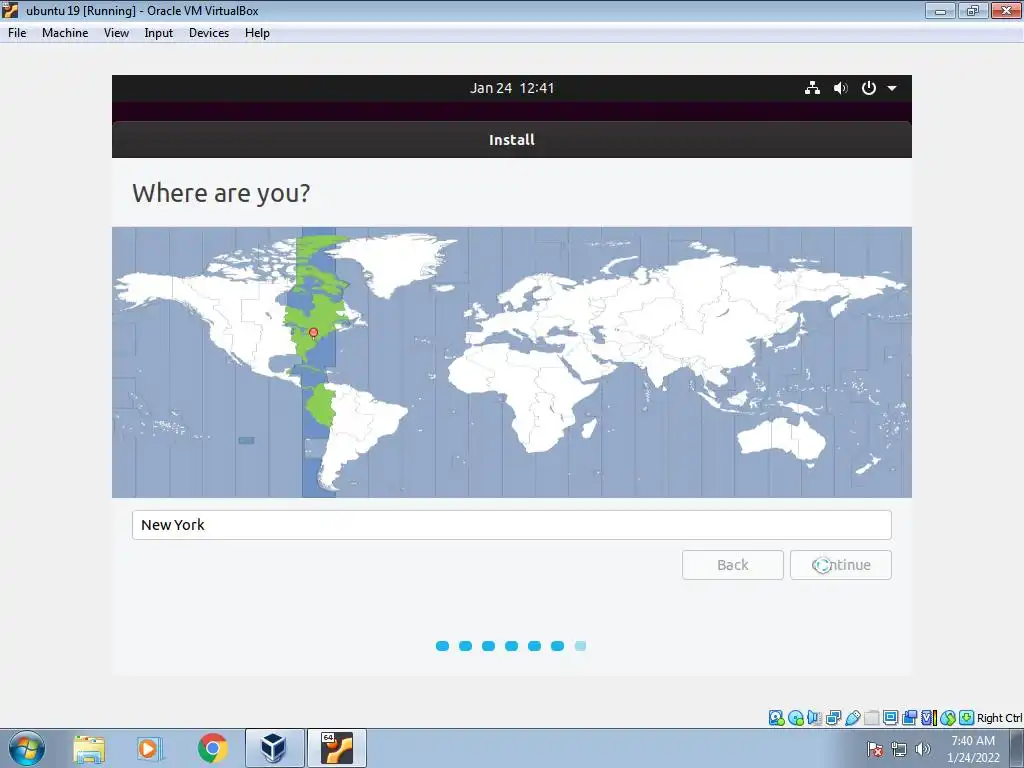This screenshot has width=1024, height=768.
Task: Click the Show desktop strip
Action: (1017, 748)
